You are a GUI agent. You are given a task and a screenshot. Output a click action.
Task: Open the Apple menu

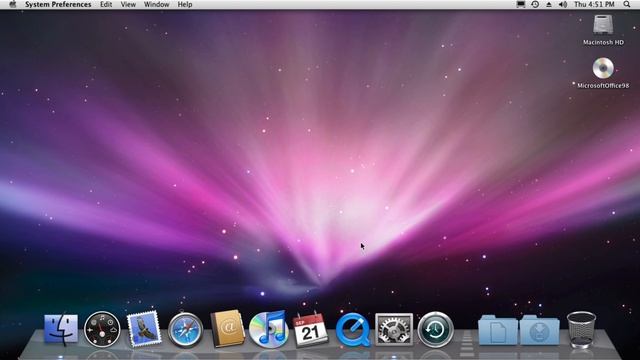(12, 4)
